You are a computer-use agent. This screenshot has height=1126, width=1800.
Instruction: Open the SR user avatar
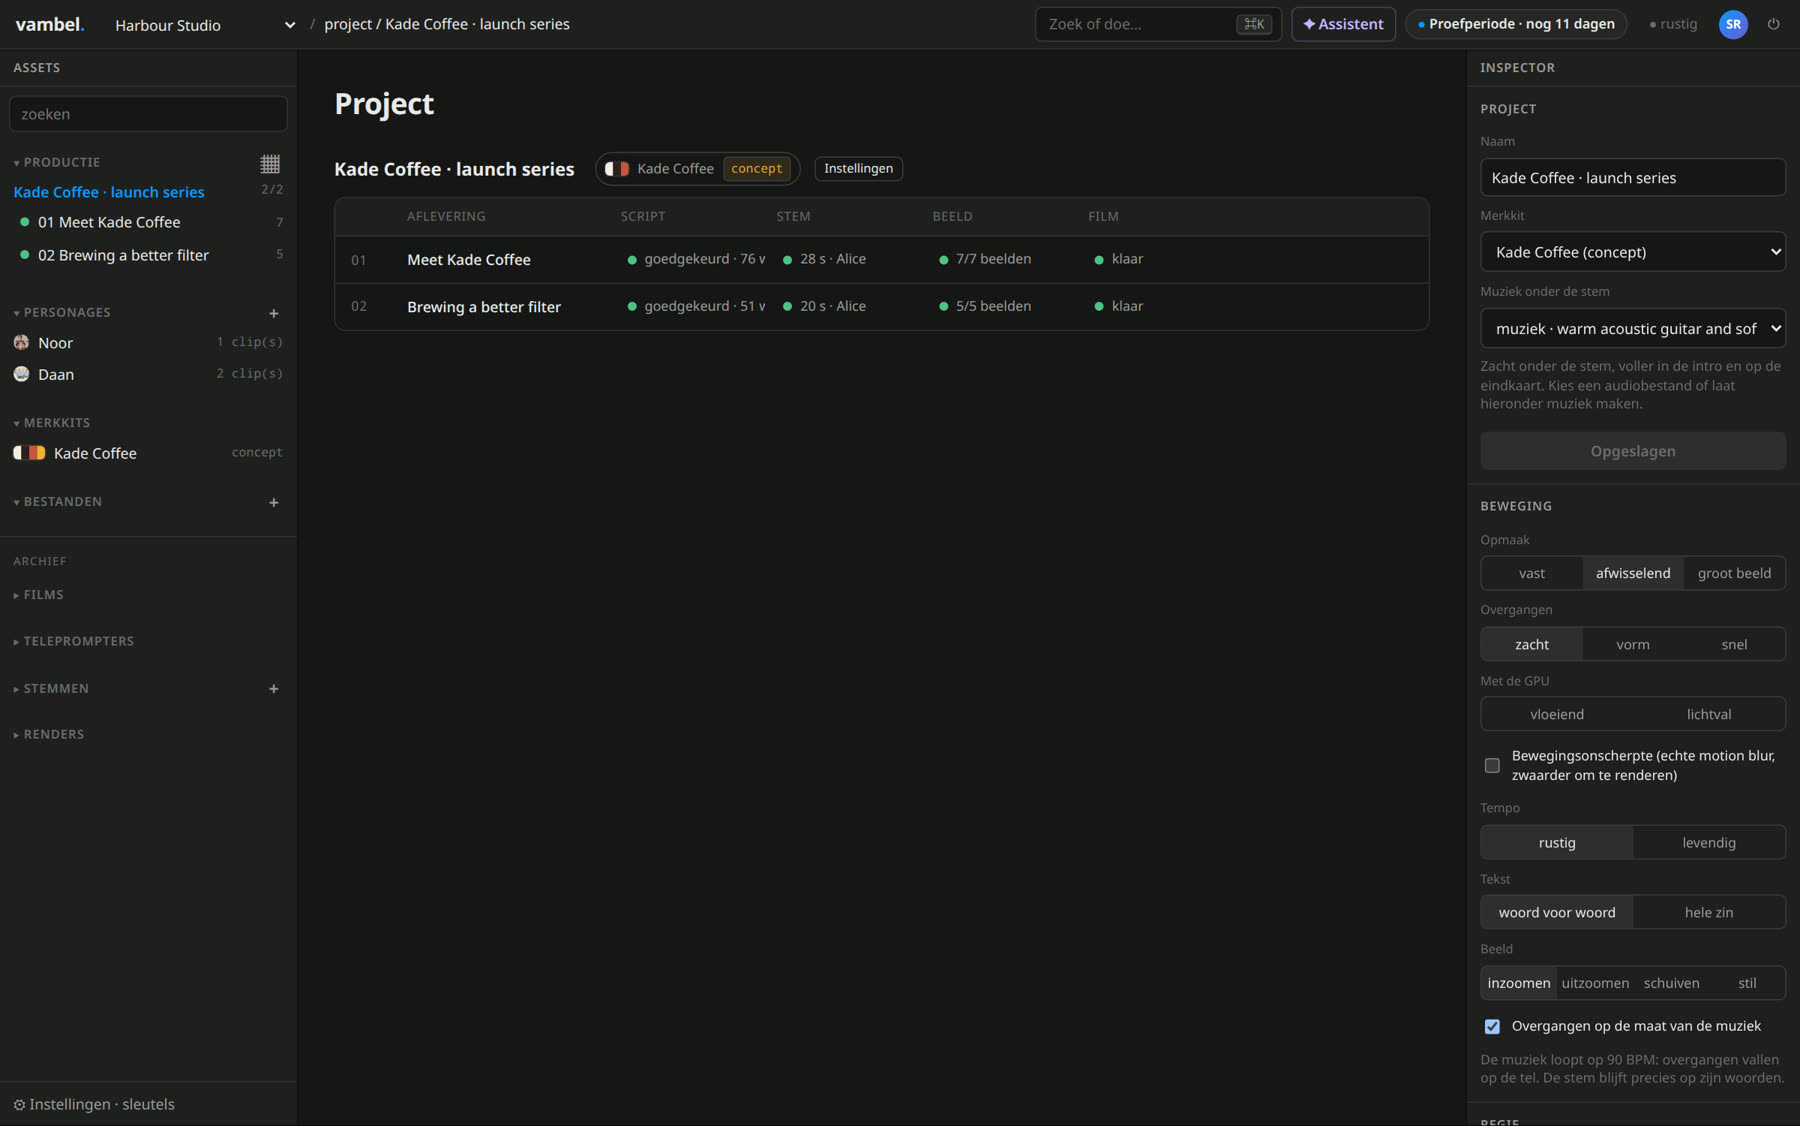point(1733,24)
